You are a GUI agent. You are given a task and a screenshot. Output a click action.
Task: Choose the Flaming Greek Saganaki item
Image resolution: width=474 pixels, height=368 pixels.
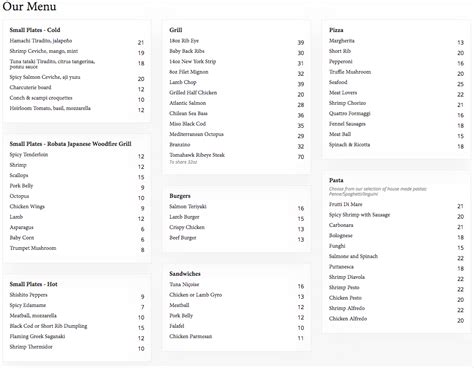tap(37, 336)
